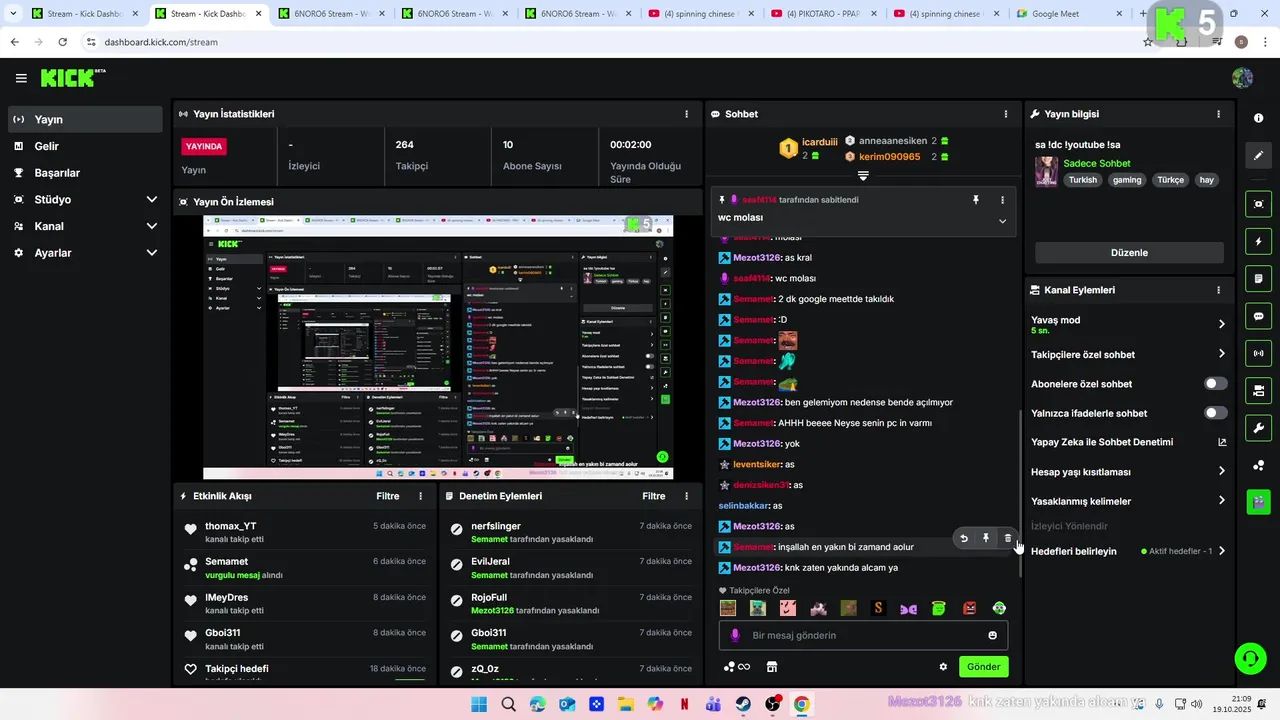1280x720 pixels.
Task: Open the shop icon below chat input
Action: pyautogui.click(x=771, y=667)
